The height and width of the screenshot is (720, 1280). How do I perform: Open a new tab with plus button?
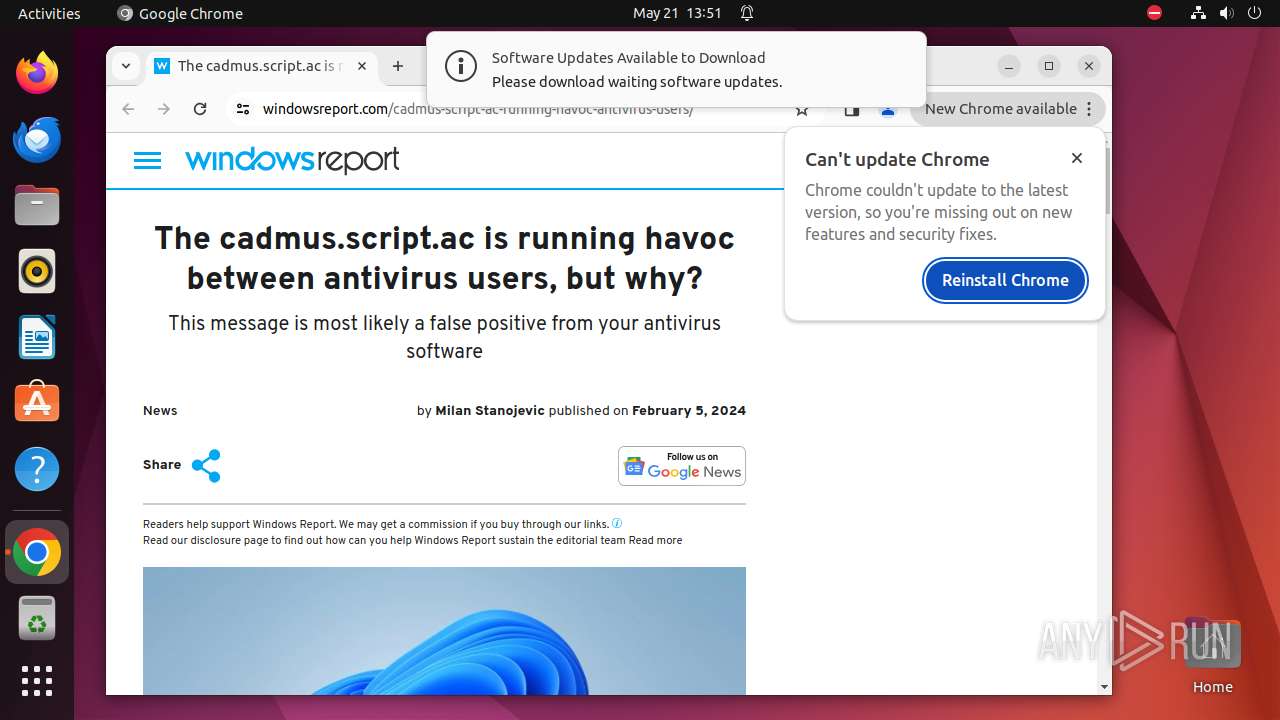click(398, 66)
